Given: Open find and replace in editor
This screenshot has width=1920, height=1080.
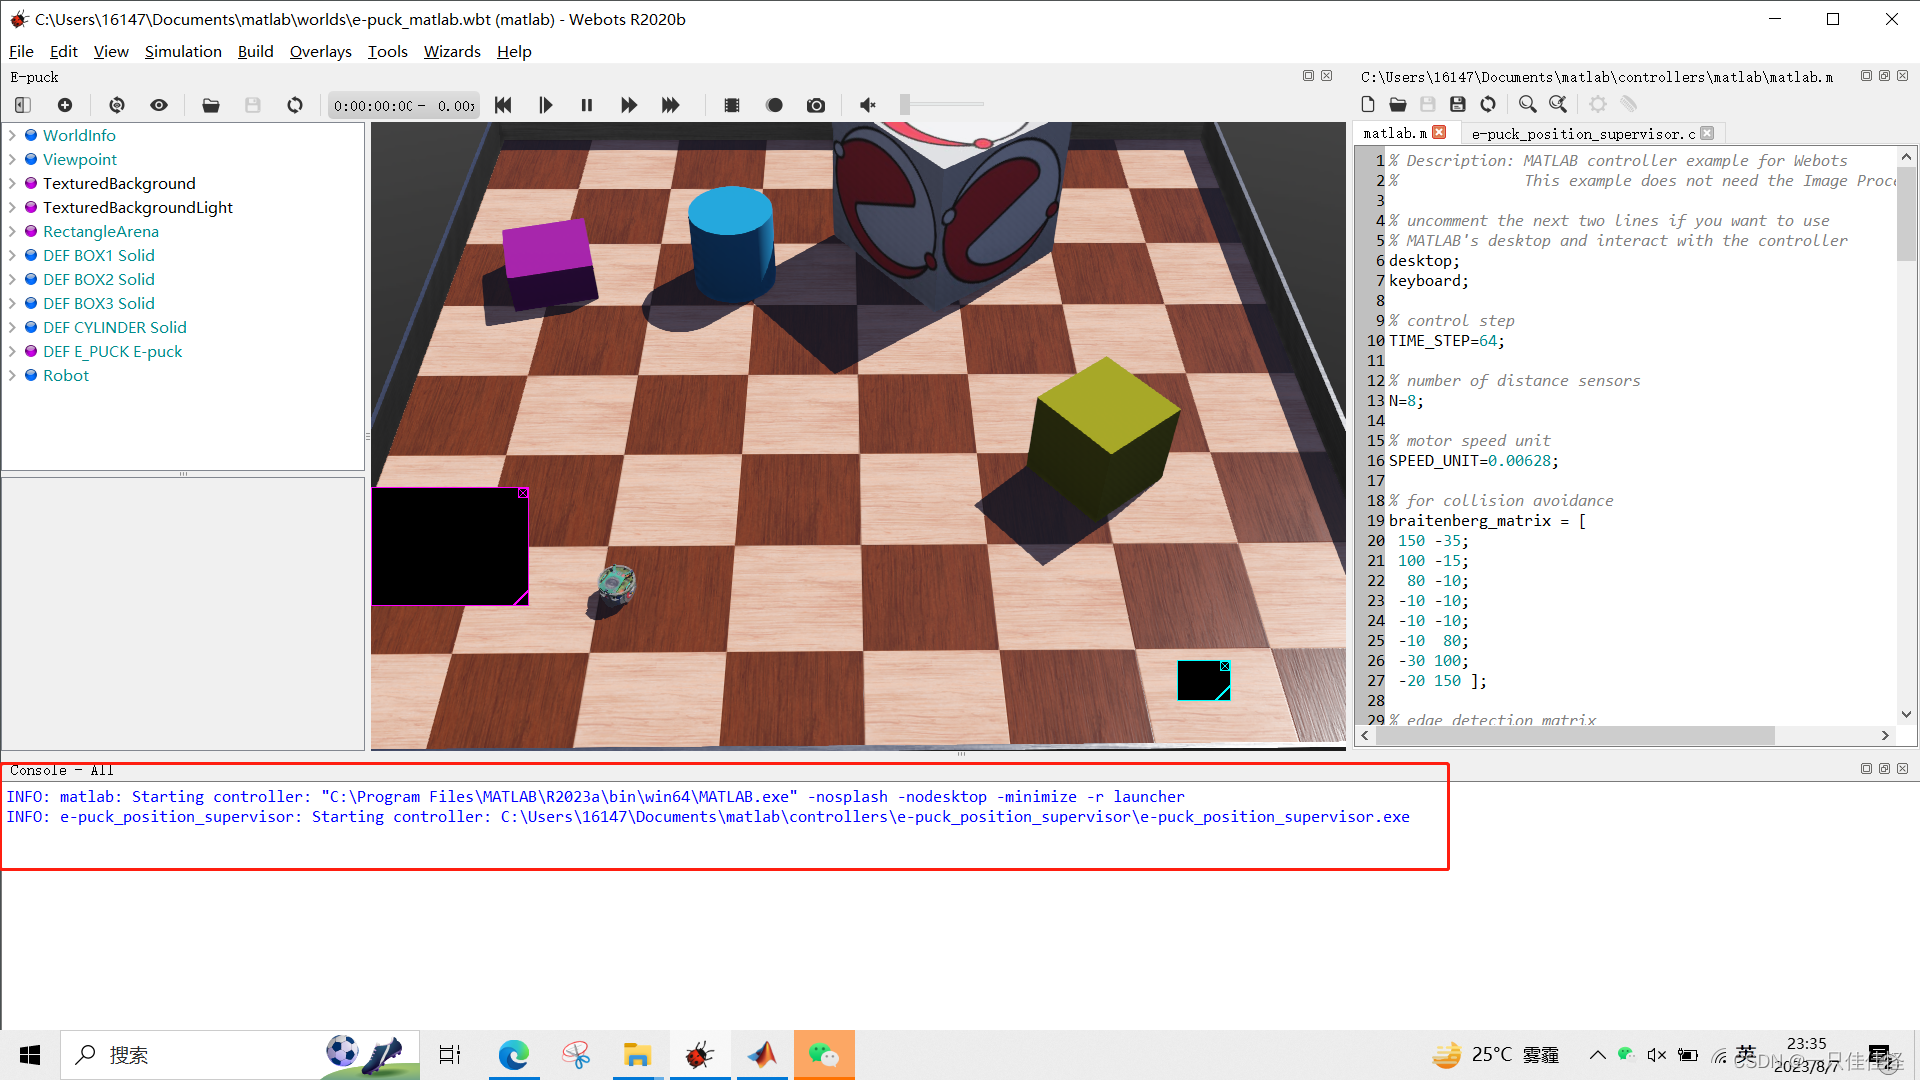Looking at the screenshot, I should click(x=1558, y=104).
